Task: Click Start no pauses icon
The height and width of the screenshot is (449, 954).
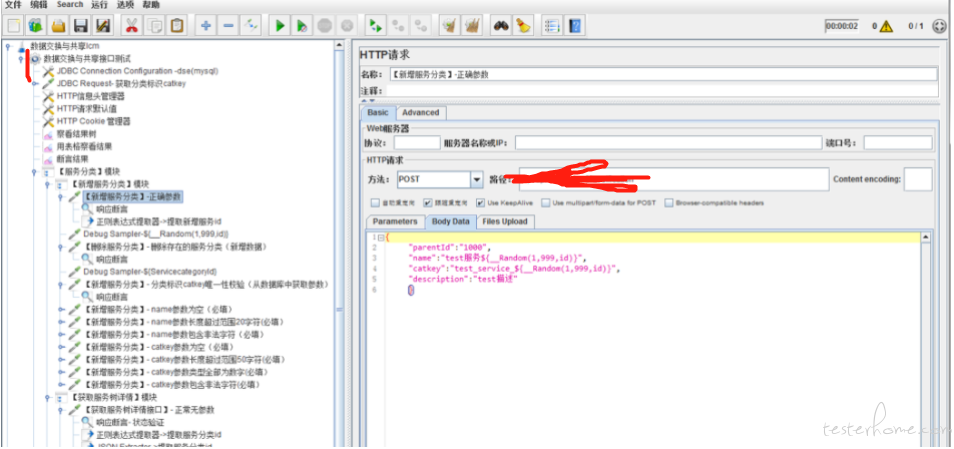Action: pyautogui.click(x=302, y=26)
